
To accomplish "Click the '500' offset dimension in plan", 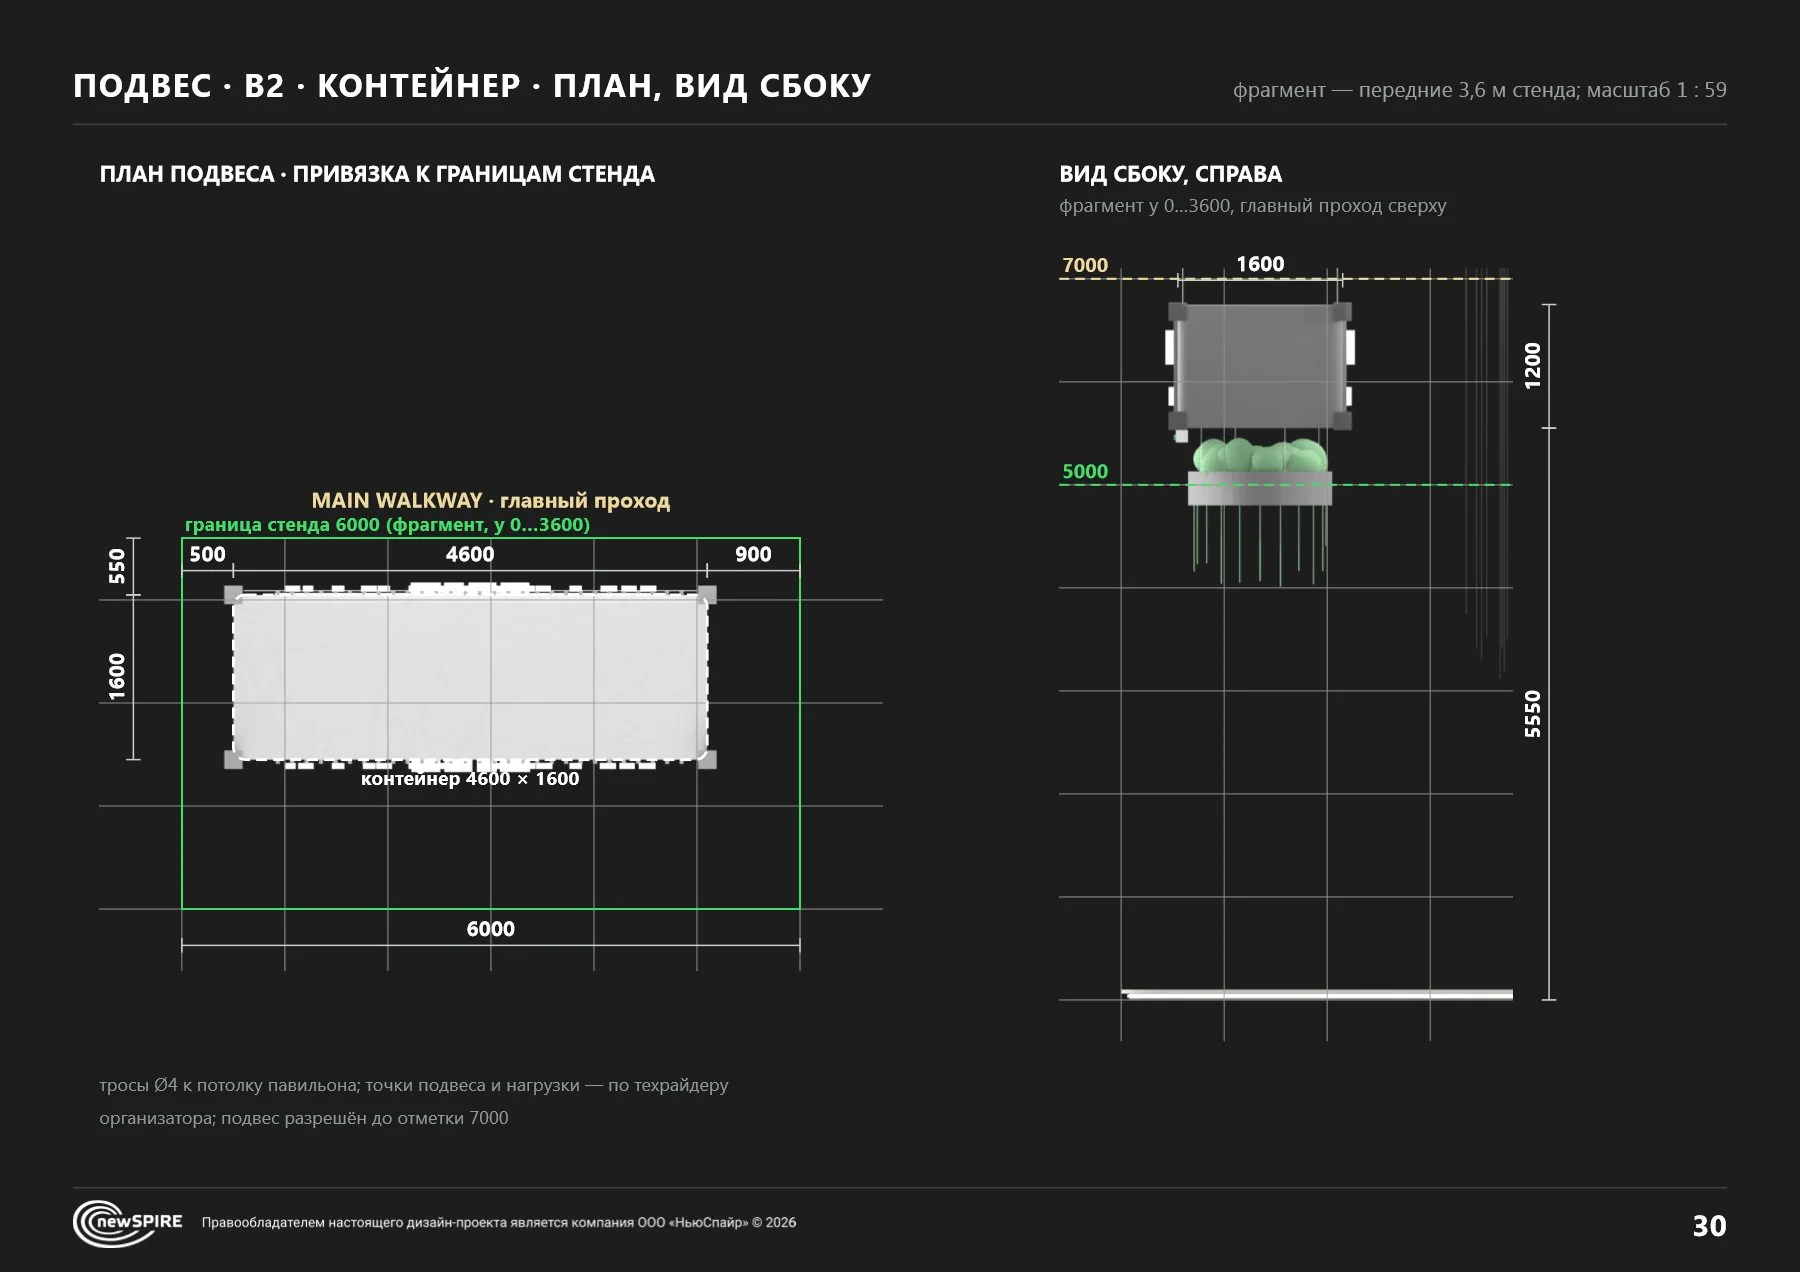I will point(207,554).
